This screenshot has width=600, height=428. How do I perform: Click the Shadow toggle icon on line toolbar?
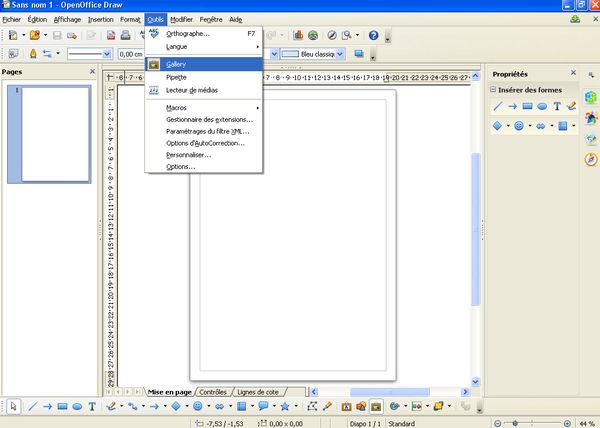tap(359, 54)
